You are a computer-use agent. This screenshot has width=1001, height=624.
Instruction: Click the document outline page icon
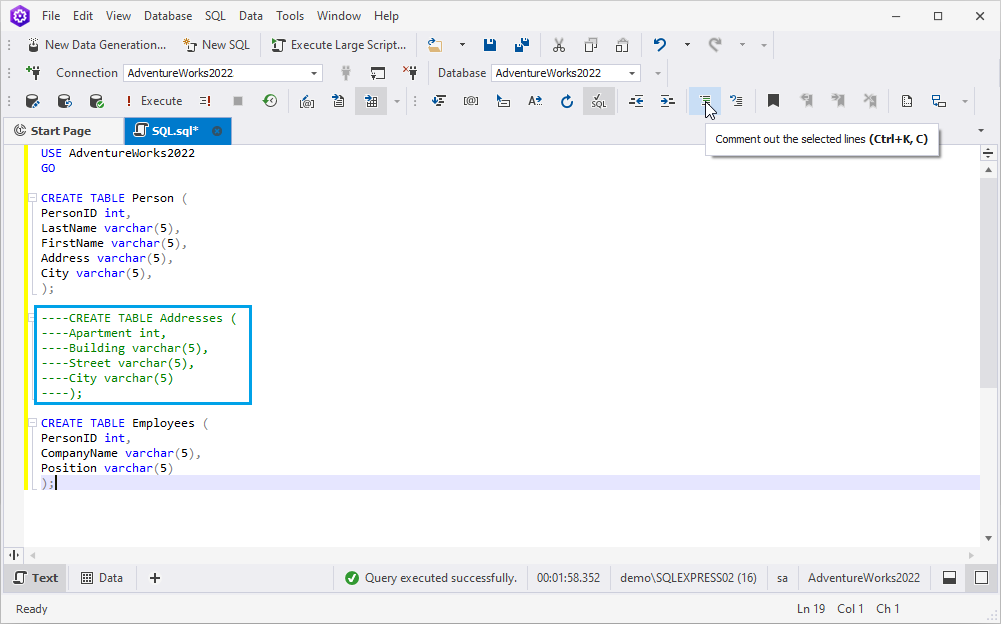tap(907, 101)
